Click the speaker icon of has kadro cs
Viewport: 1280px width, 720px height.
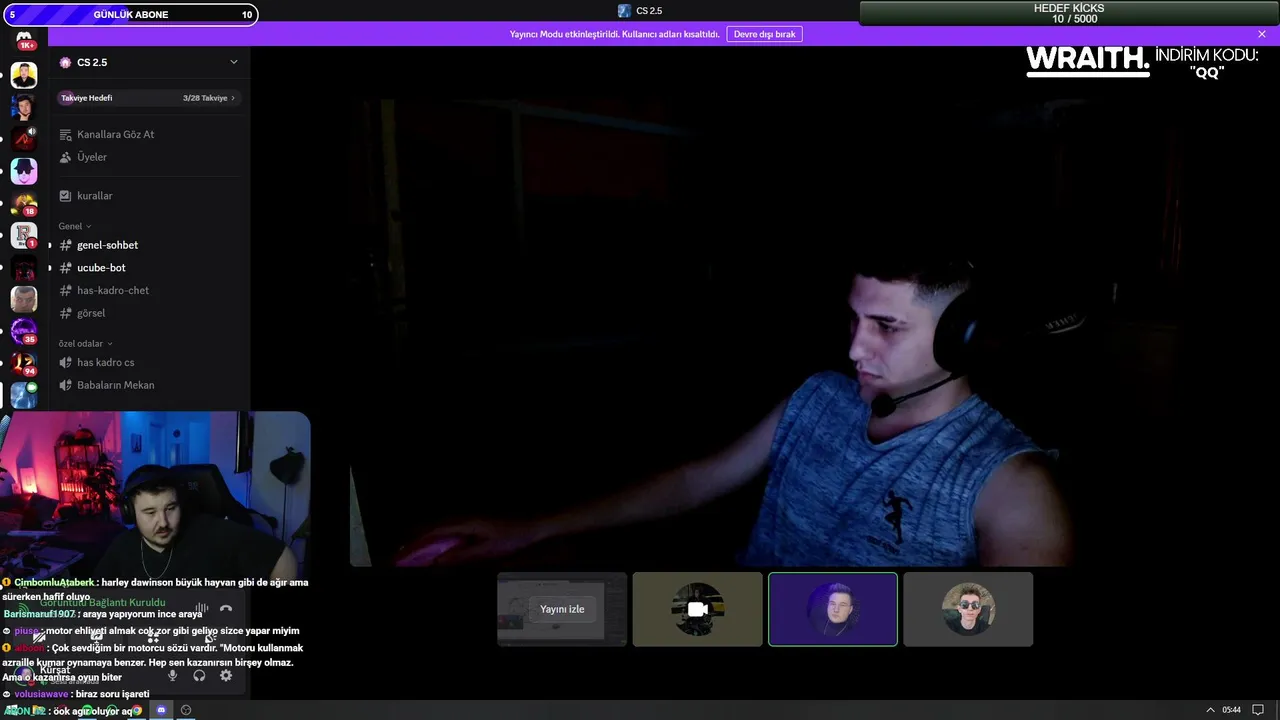(65, 362)
